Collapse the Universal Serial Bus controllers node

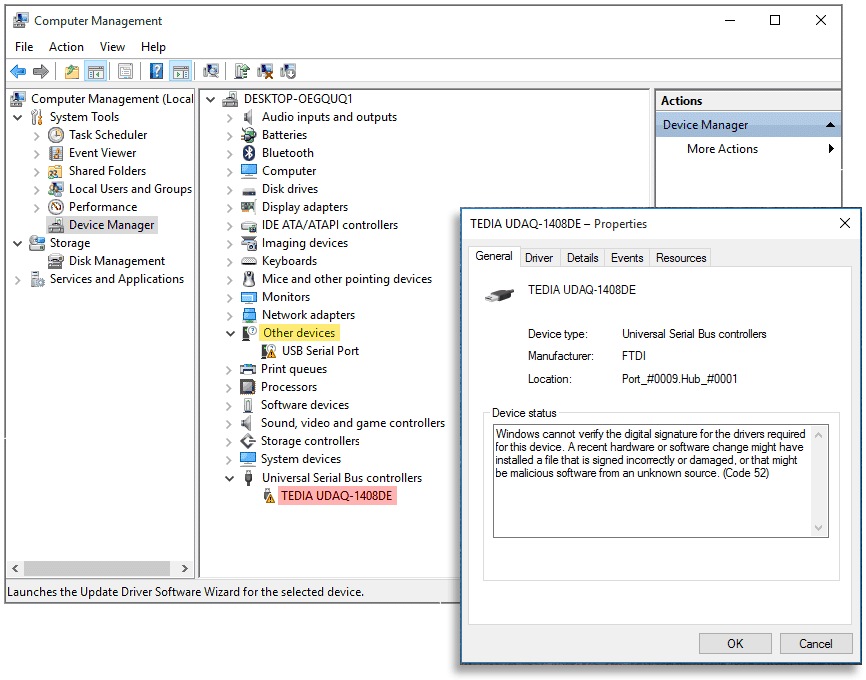[x=230, y=478]
